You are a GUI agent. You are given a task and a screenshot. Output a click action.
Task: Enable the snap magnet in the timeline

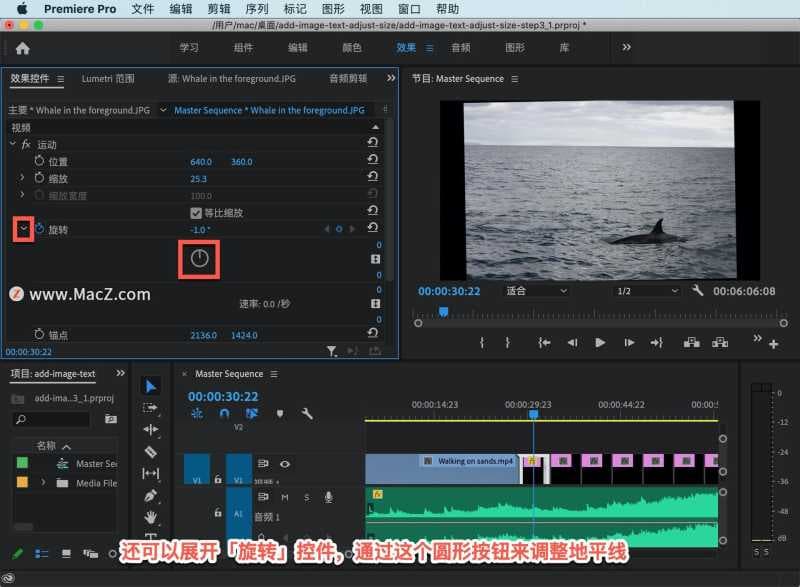pos(223,413)
